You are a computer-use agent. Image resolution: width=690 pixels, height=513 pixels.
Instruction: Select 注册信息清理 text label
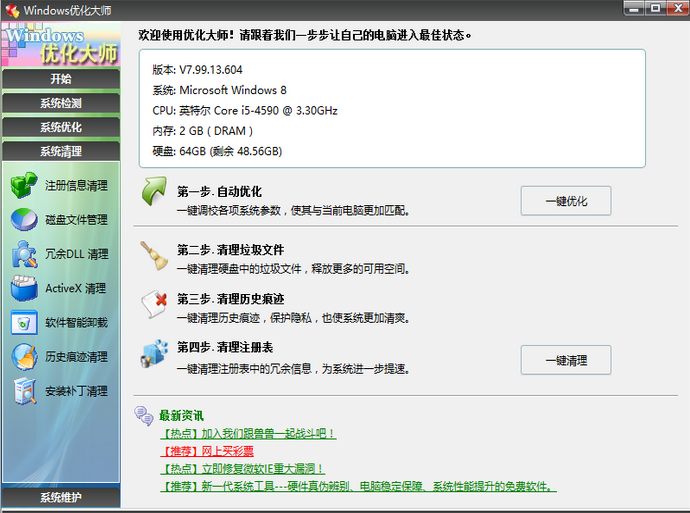pos(76,186)
